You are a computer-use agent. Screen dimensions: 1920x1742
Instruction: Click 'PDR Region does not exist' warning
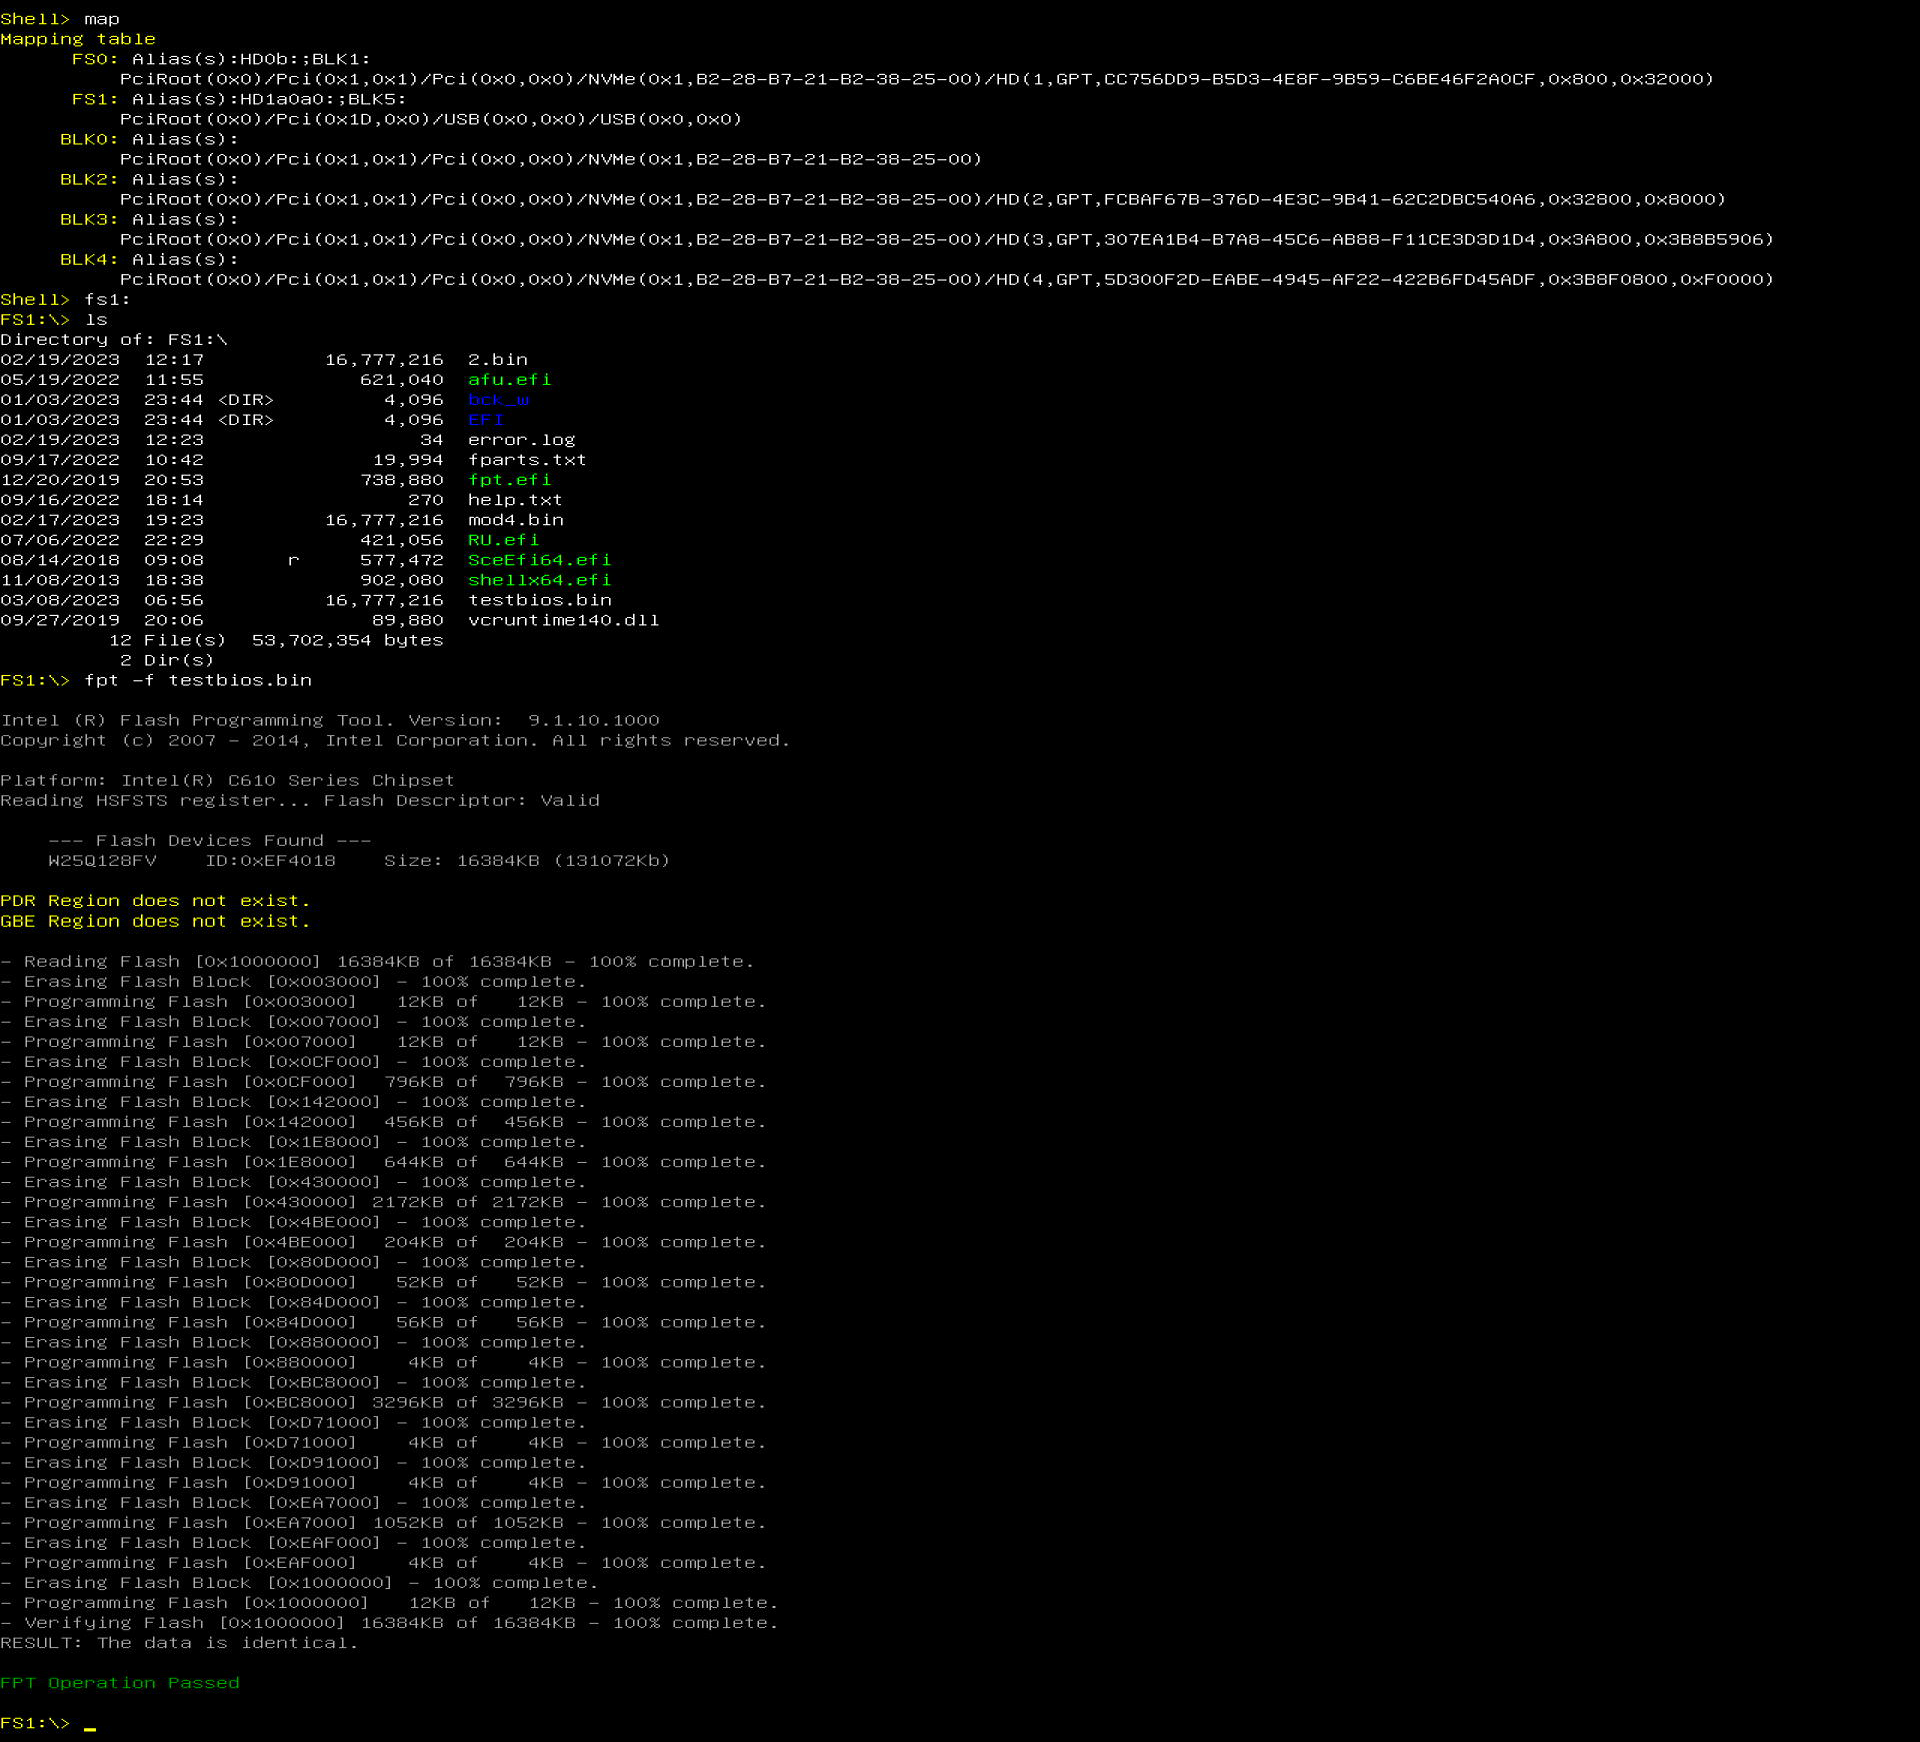(x=155, y=901)
